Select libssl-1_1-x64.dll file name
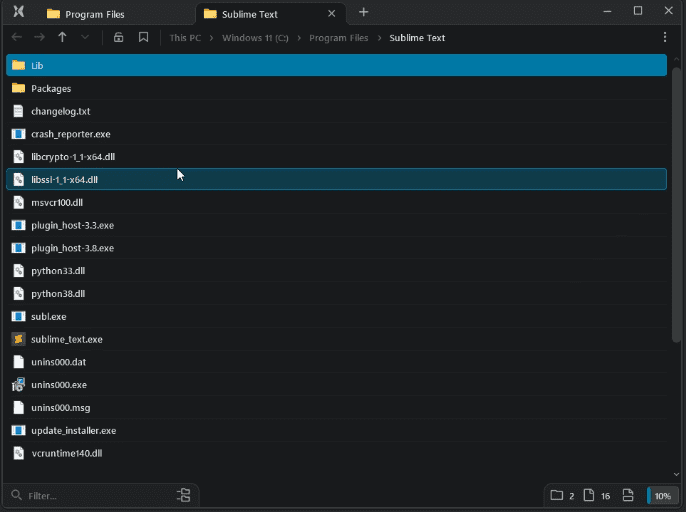The width and height of the screenshot is (686, 512). click(x=65, y=179)
